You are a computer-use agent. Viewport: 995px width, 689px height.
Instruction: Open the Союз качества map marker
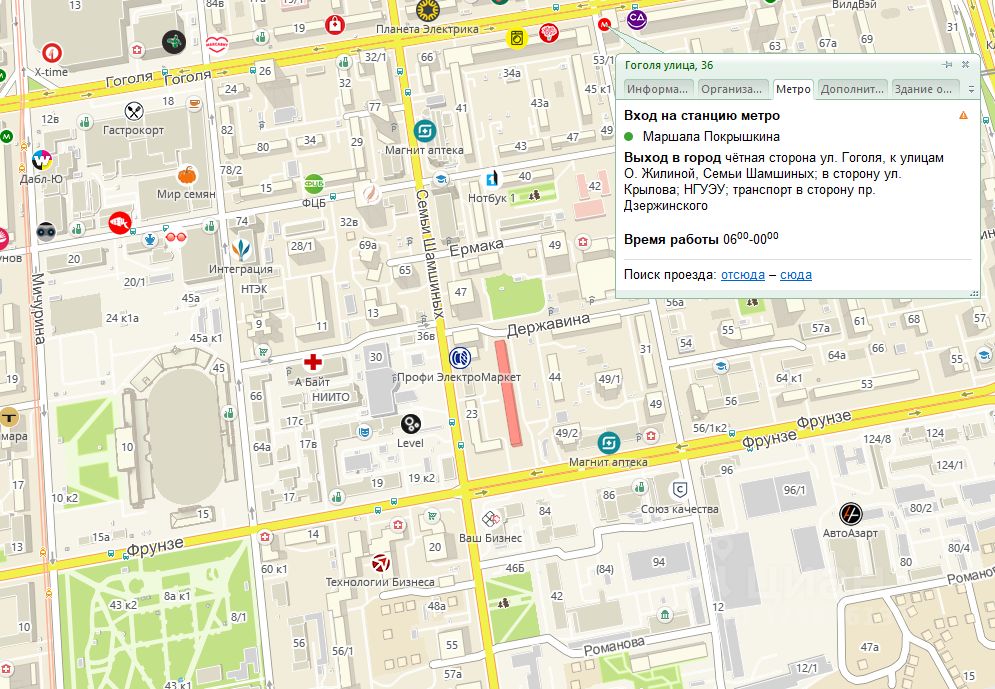tap(680, 489)
